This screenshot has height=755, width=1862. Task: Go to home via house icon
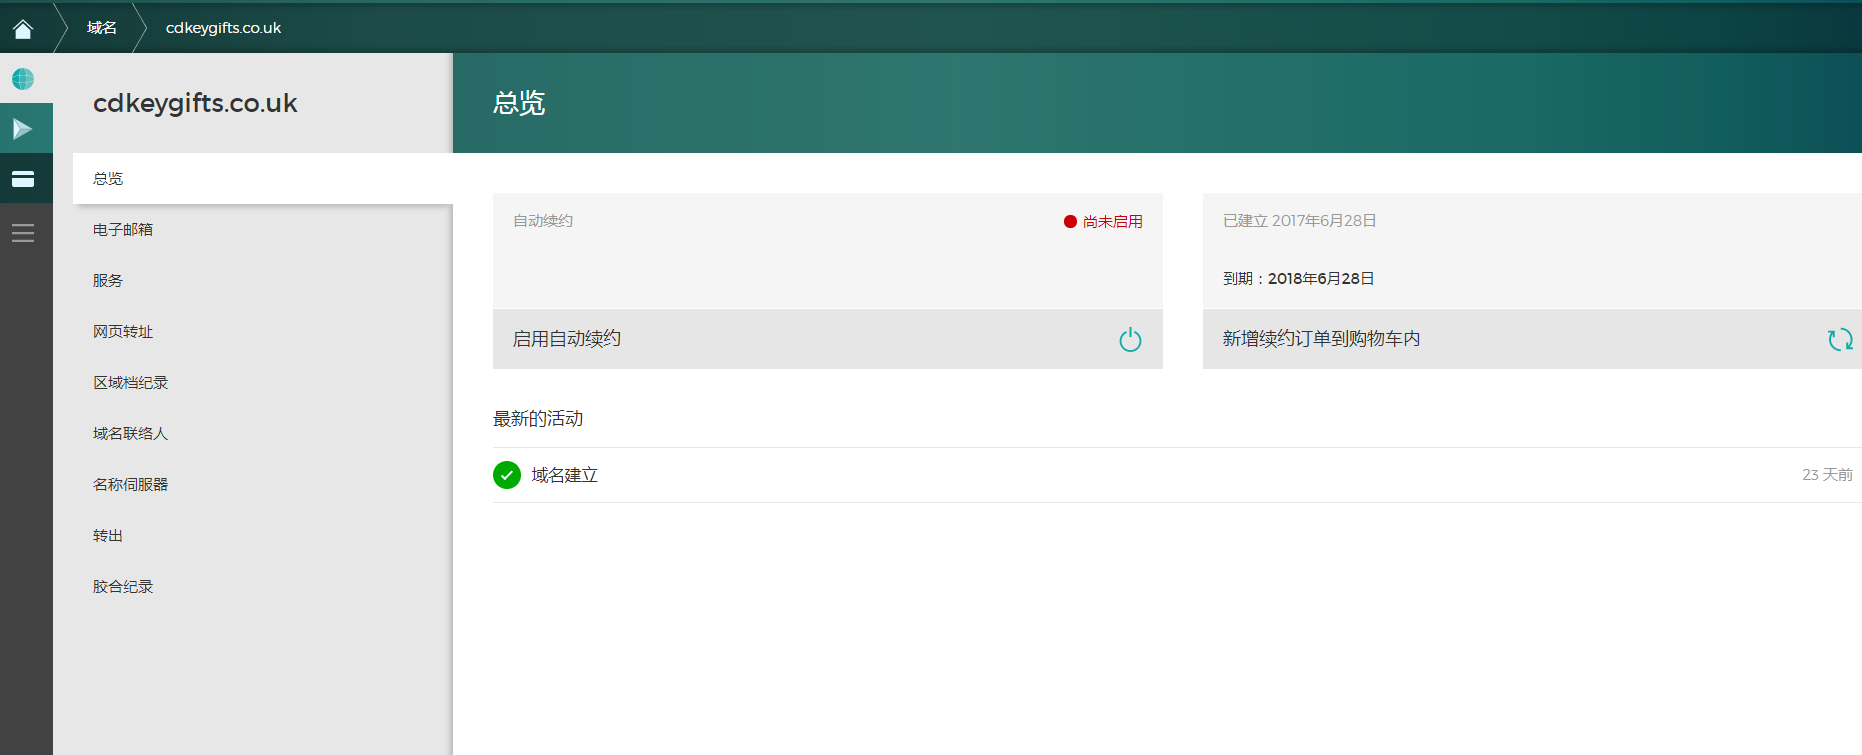(23, 28)
